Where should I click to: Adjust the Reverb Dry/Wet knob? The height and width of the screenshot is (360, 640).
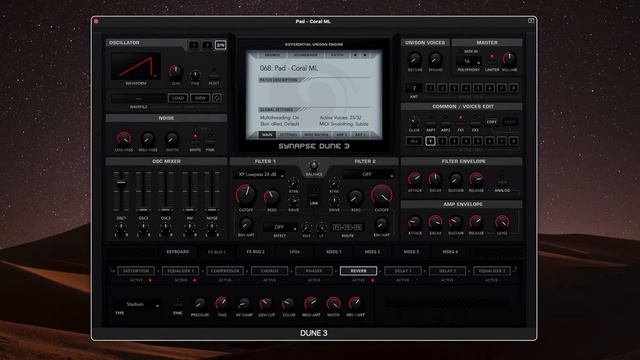355,303
